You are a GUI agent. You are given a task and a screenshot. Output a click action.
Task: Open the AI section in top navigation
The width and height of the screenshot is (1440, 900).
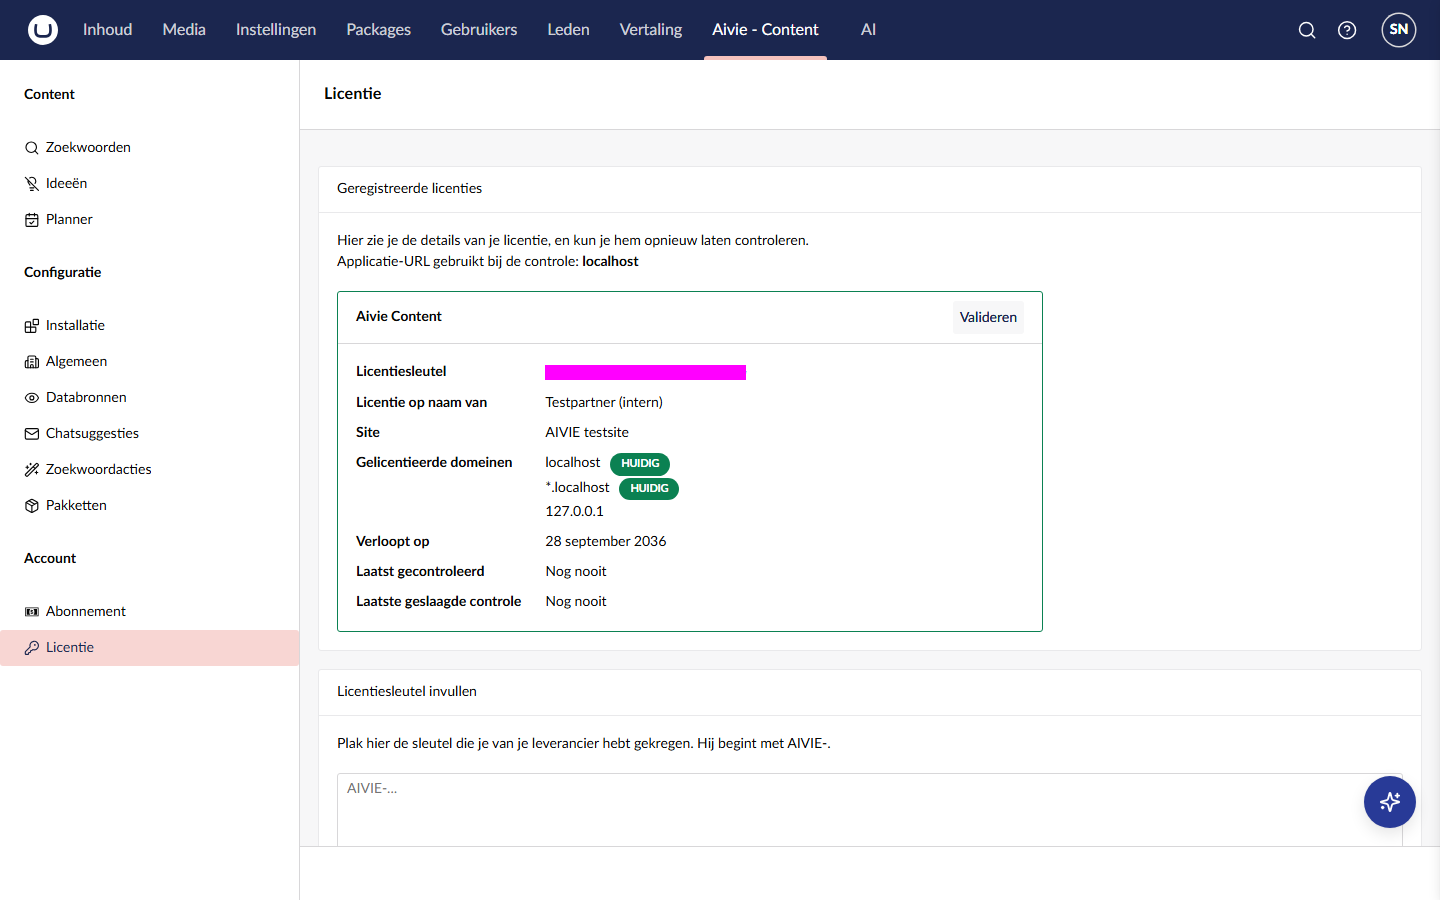868,30
